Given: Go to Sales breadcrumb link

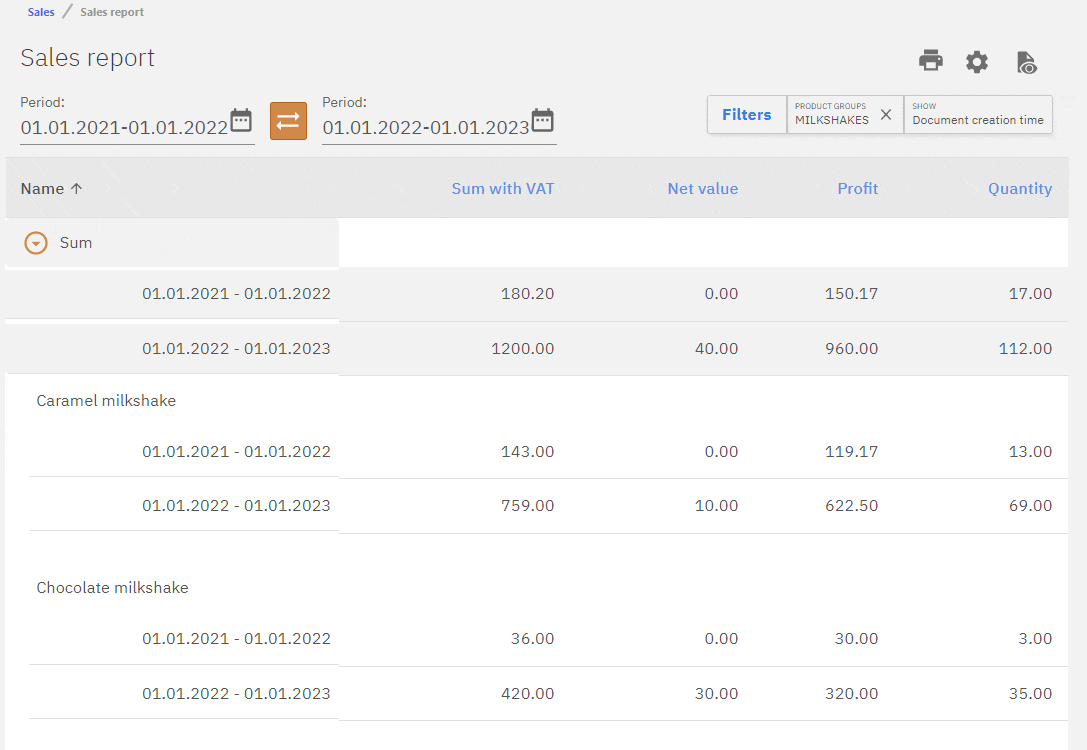Looking at the screenshot, I should point(41,12).
